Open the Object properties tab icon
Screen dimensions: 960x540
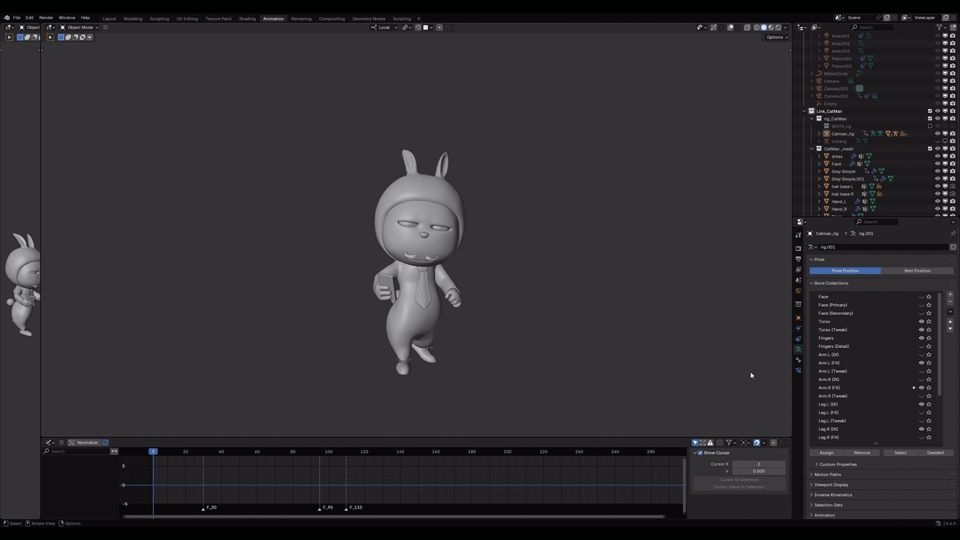pyautogui.click(x=798, y=318)
